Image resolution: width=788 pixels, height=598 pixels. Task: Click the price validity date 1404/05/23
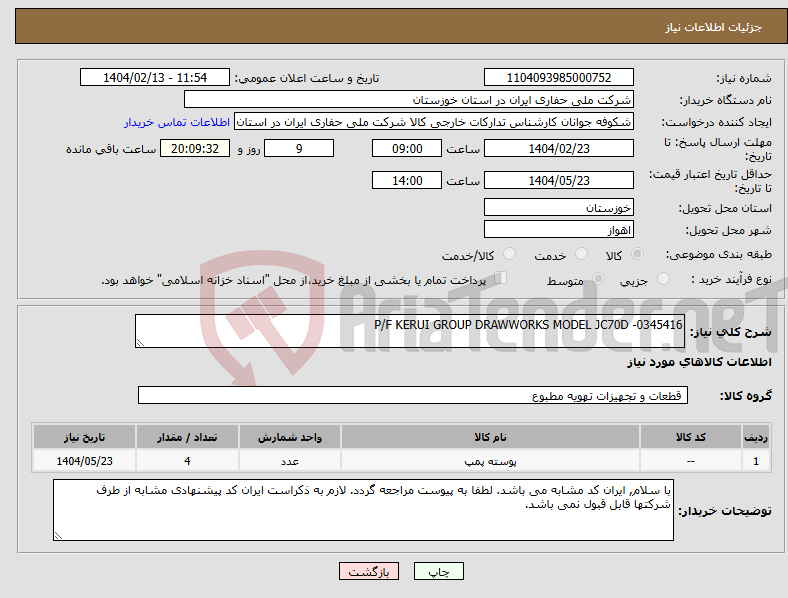[x=558, y=180]
